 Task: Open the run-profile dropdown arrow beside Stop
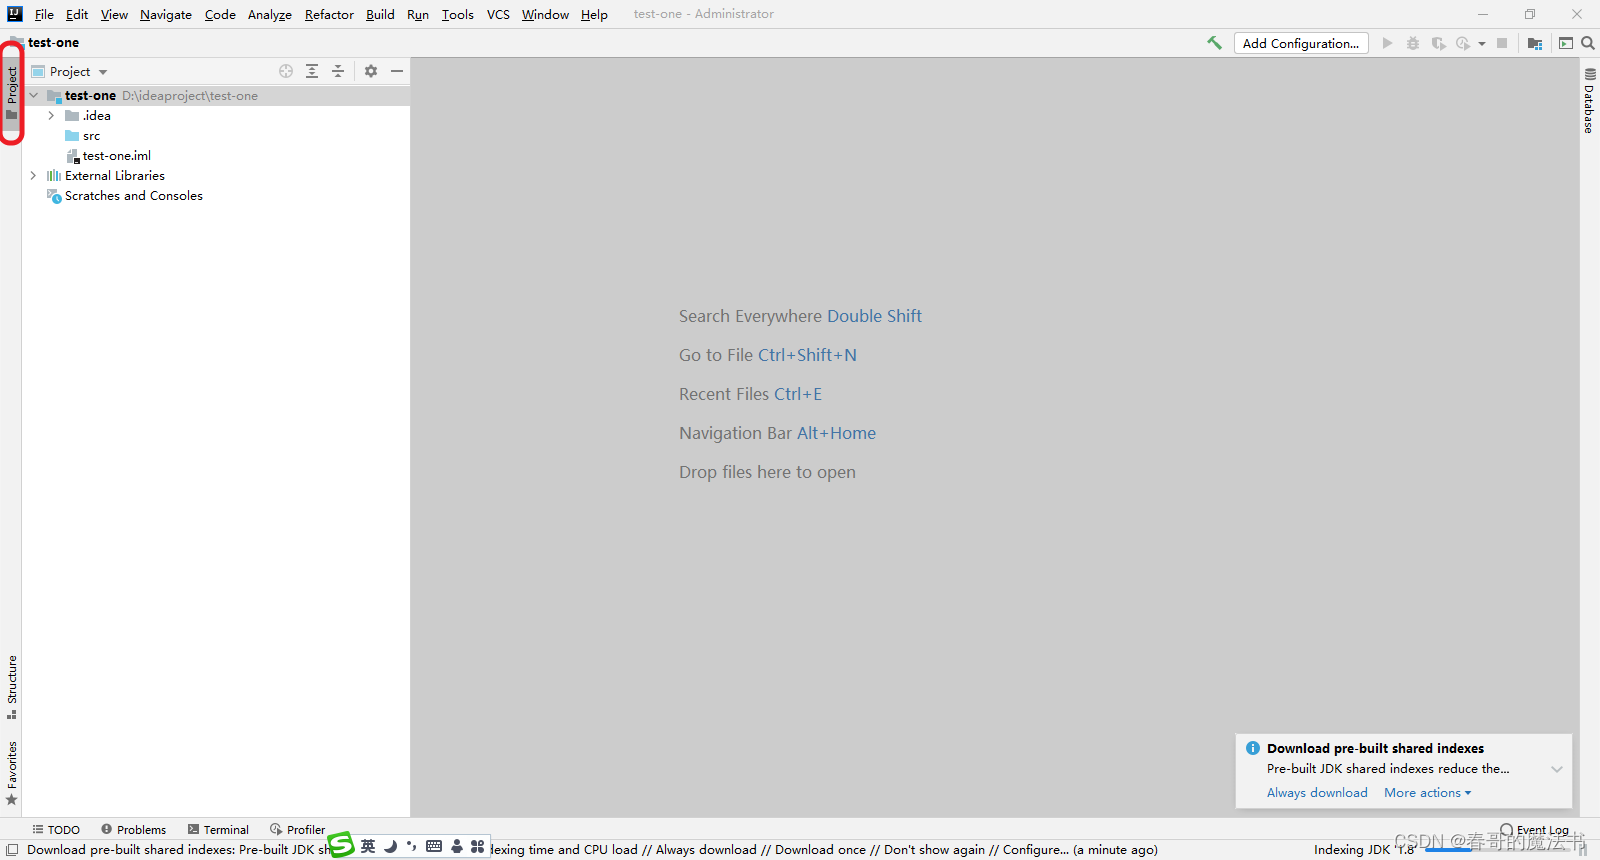point(1482,43)
